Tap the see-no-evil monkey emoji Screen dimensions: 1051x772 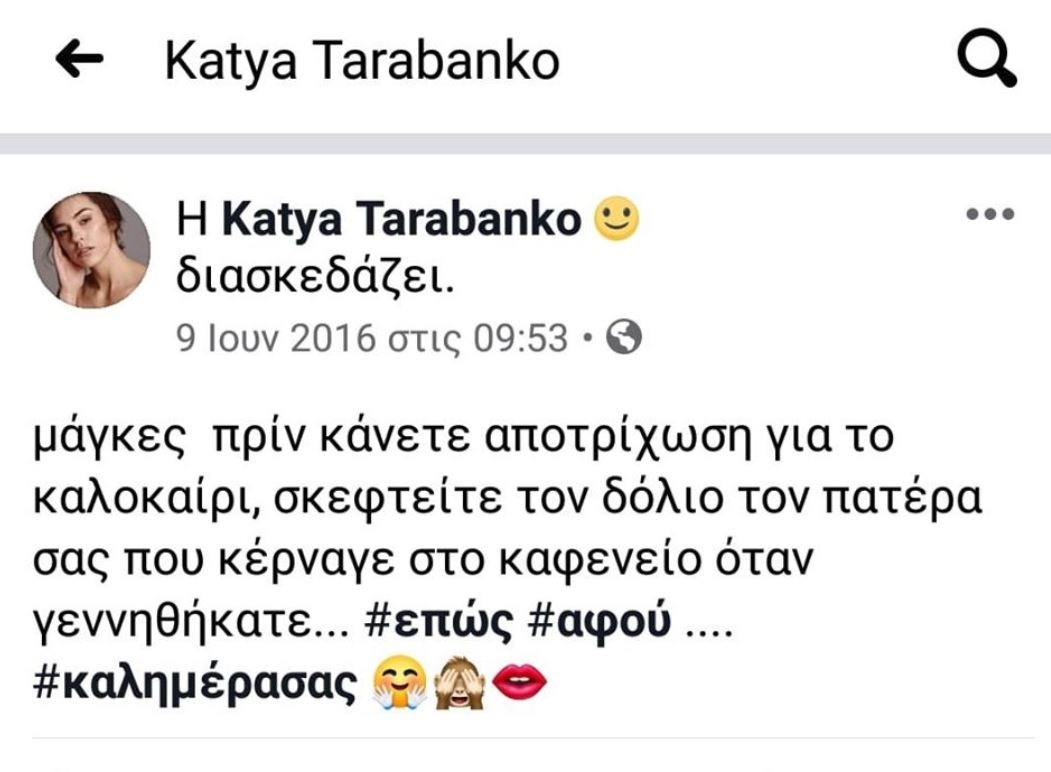[x=459, y=683]
